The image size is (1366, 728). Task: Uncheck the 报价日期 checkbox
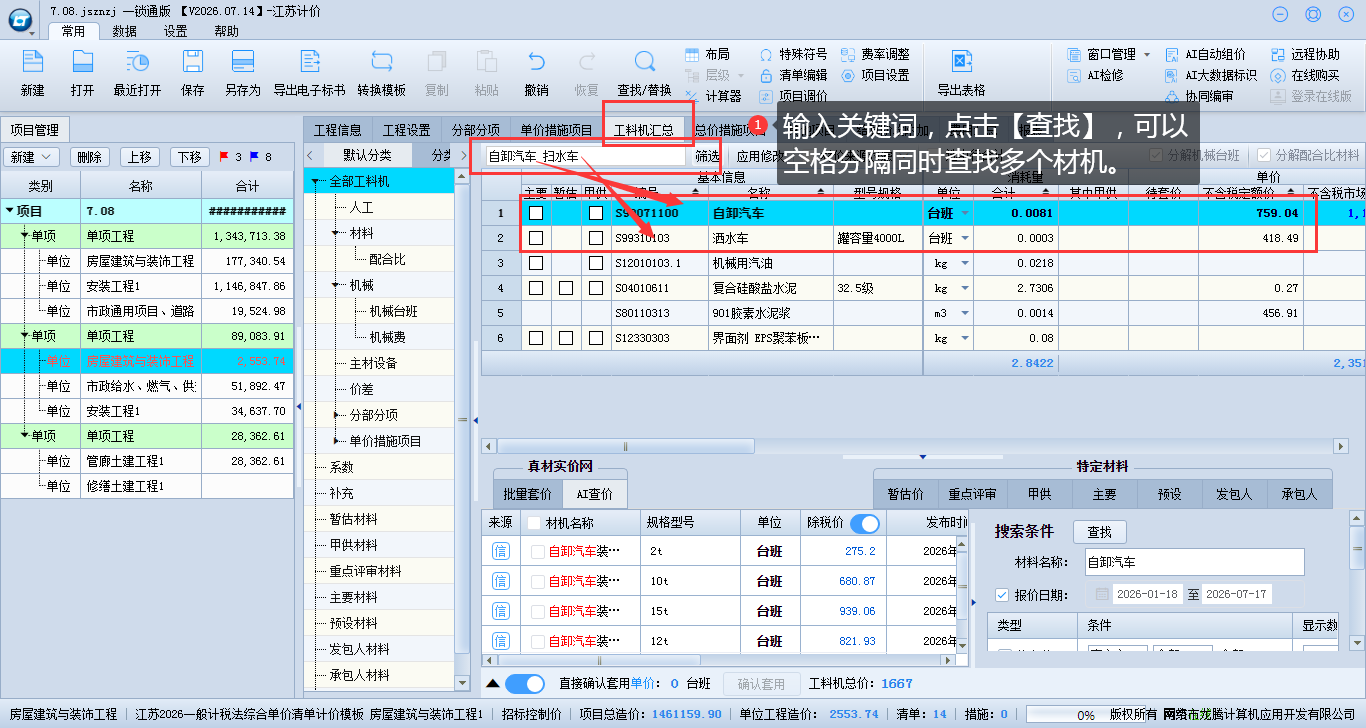coord(1002,595)
